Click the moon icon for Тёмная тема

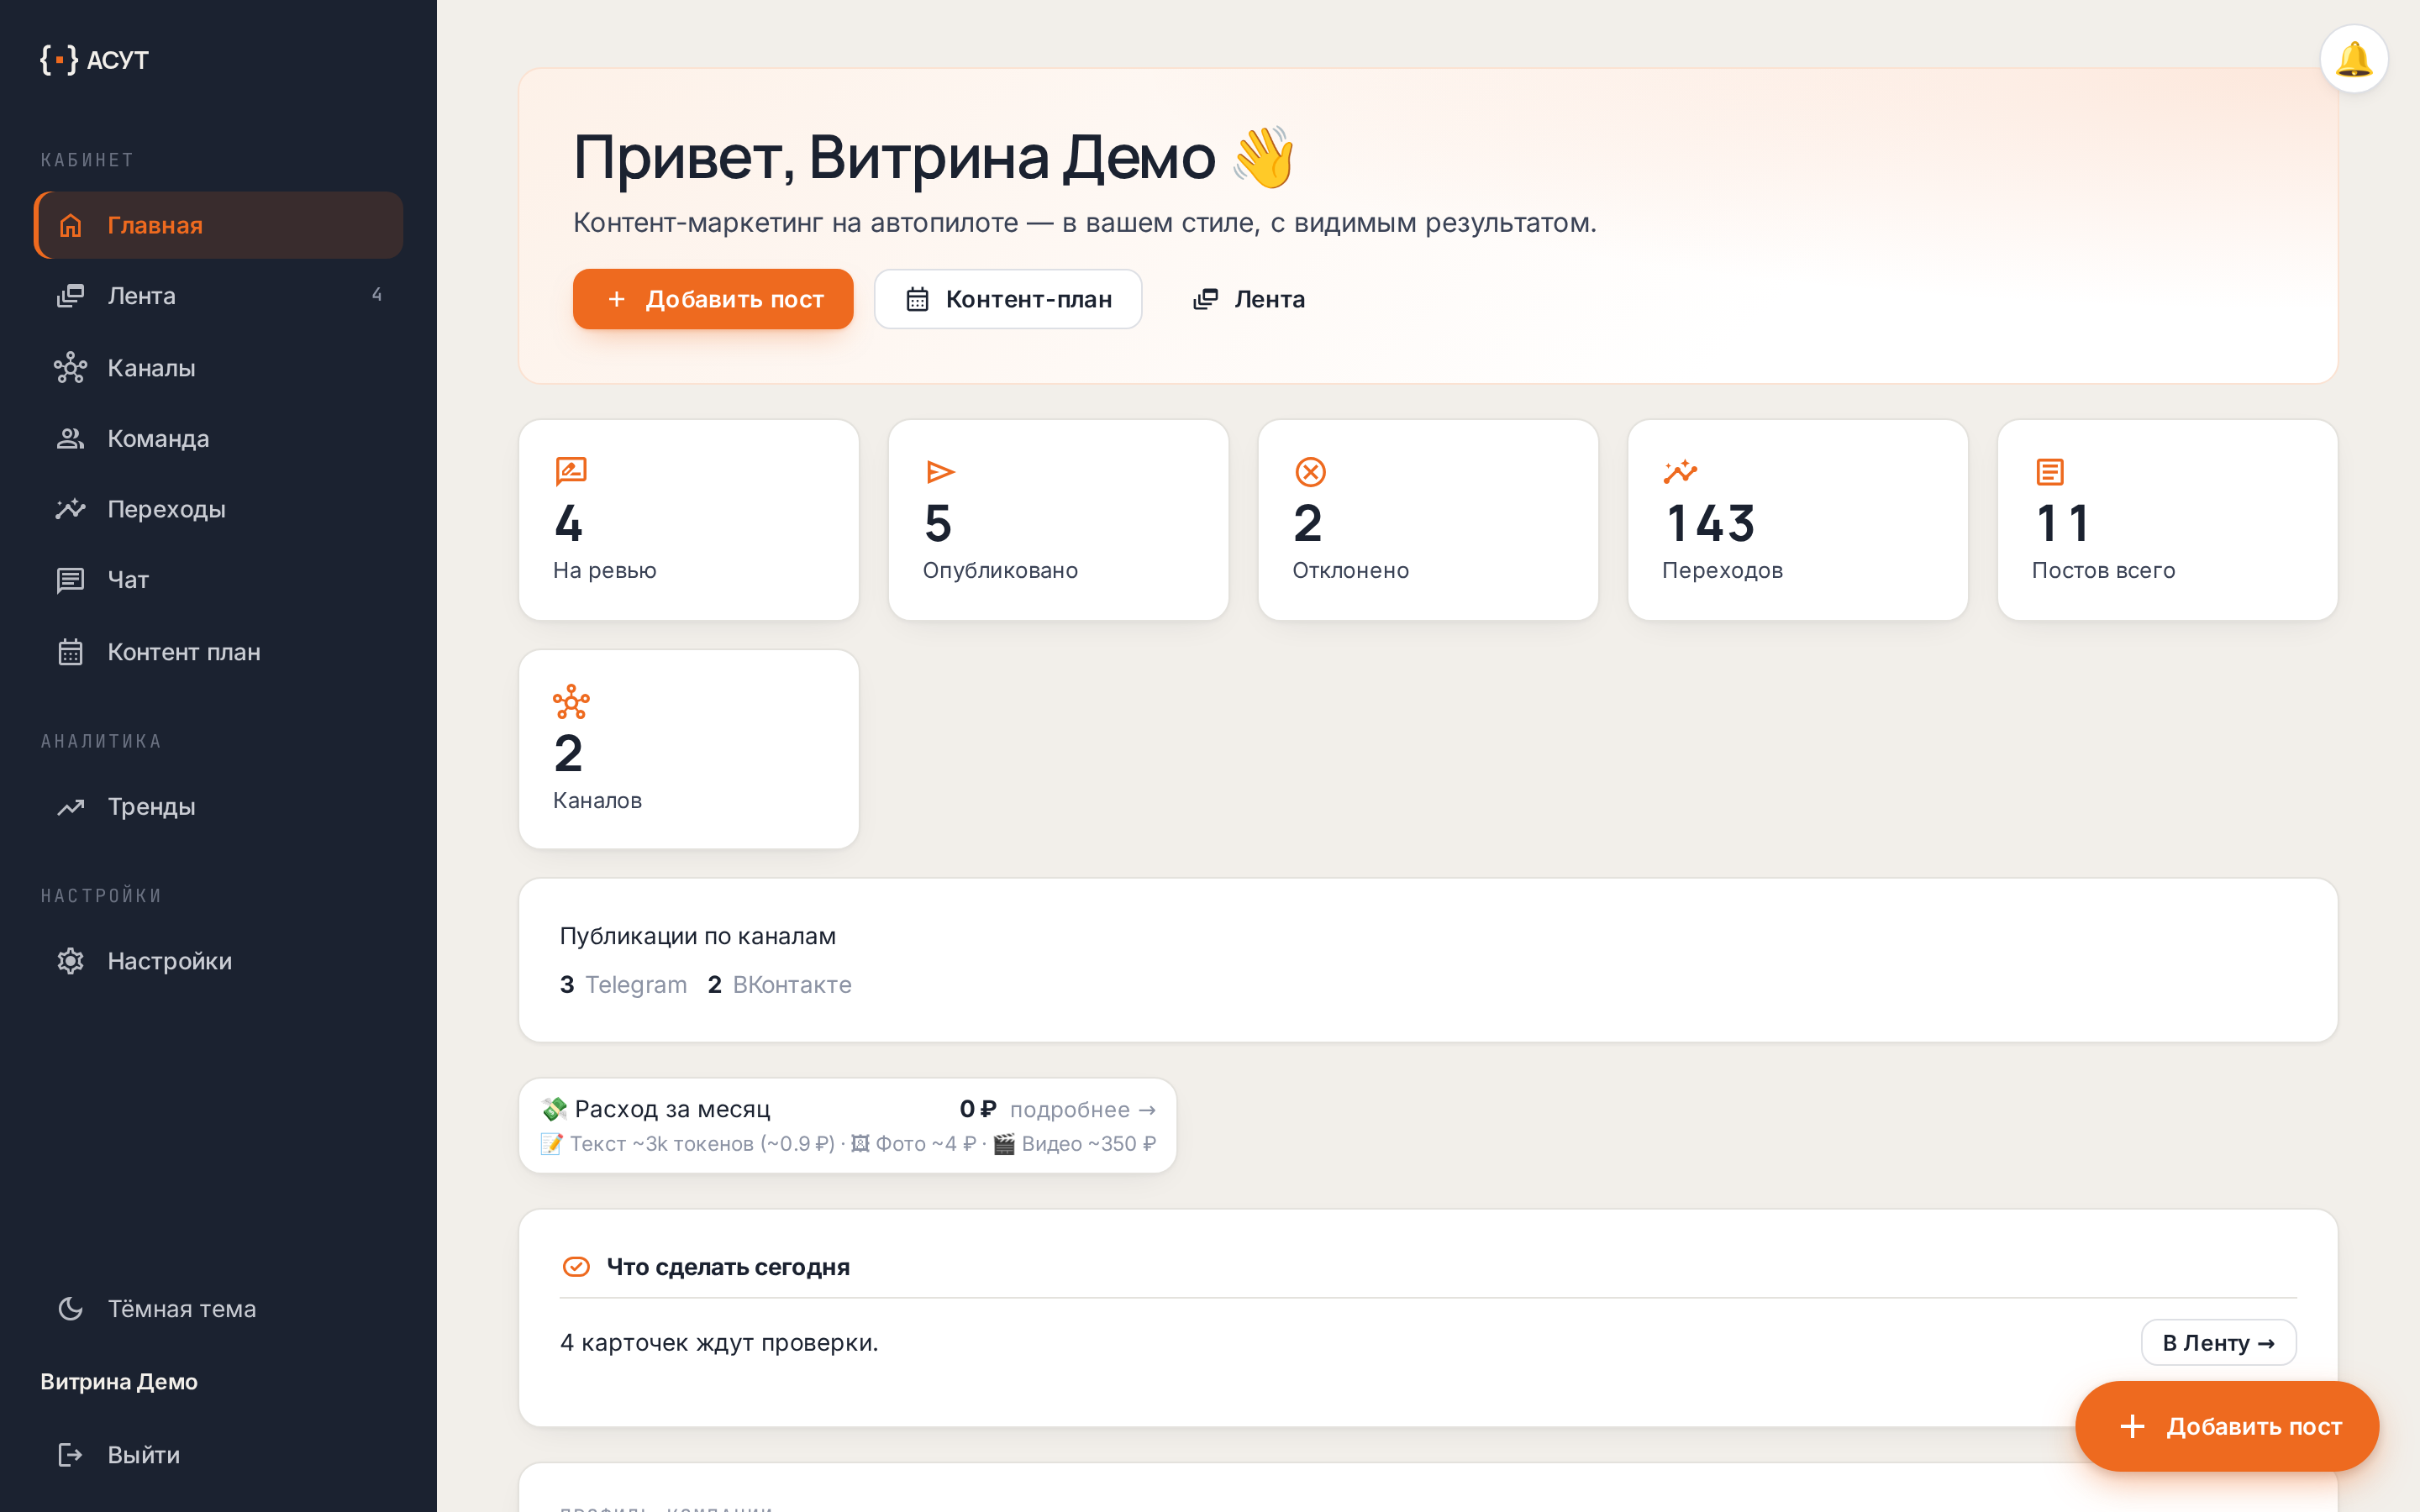click(x=70, y=1309)
